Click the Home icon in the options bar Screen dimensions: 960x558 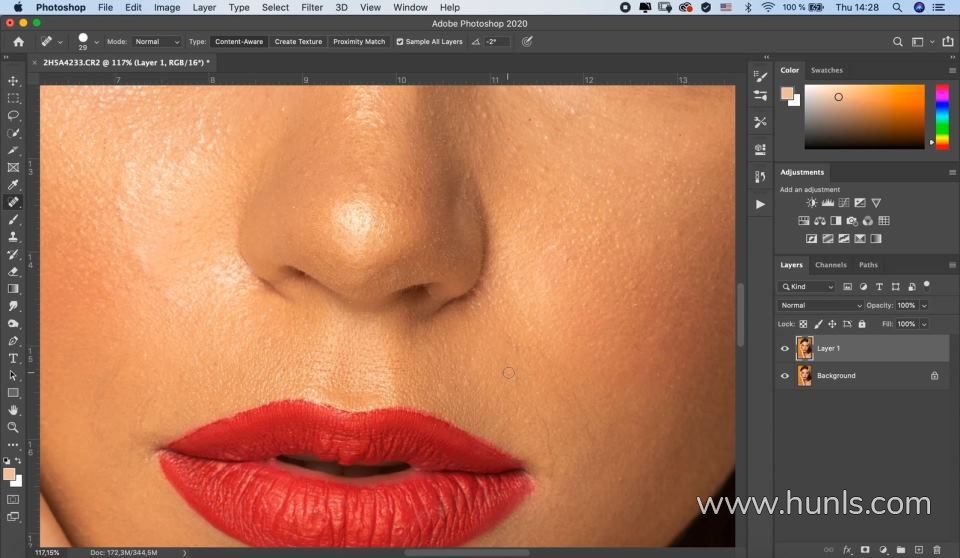(18, 42)
